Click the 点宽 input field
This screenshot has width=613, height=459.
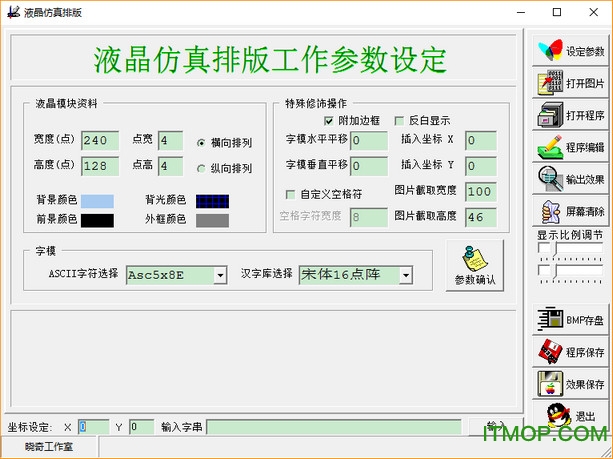(x=170, y=140)
